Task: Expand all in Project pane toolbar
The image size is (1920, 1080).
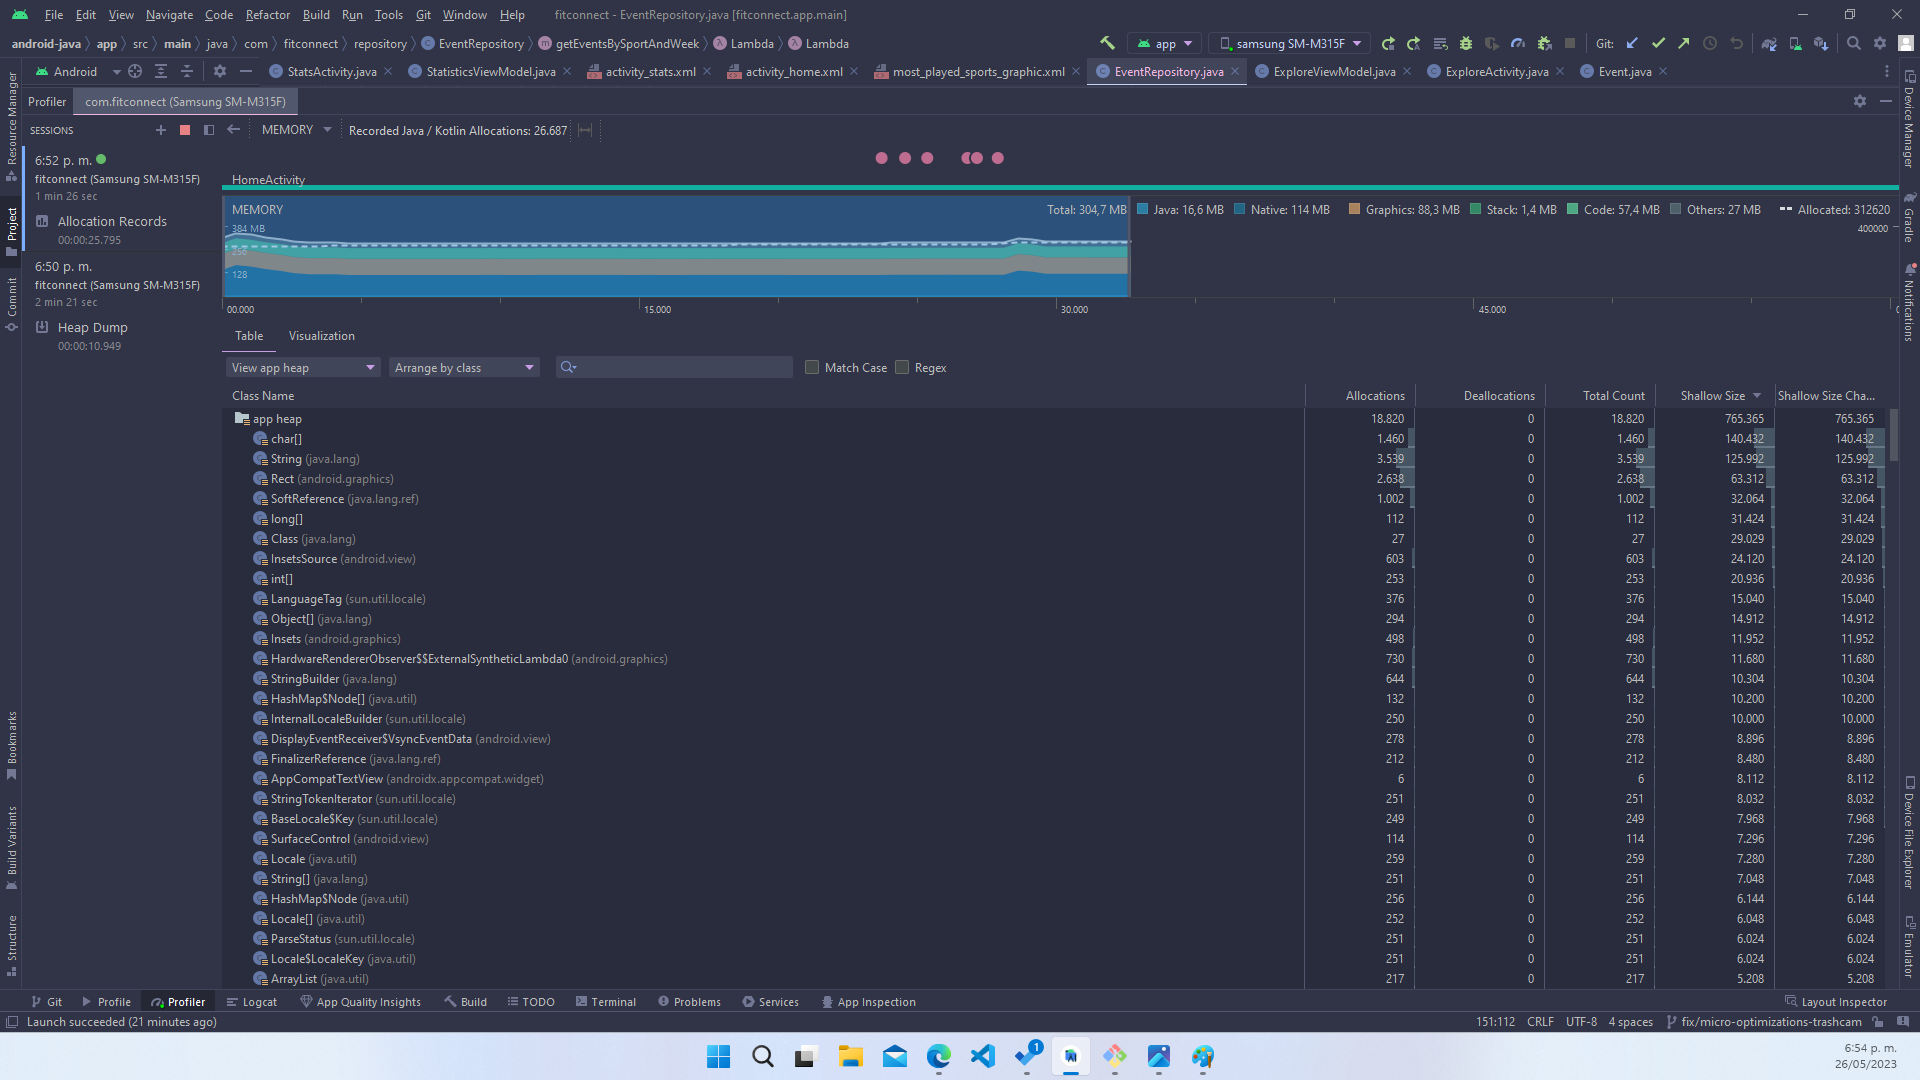Action: click(x=161, y=71)
